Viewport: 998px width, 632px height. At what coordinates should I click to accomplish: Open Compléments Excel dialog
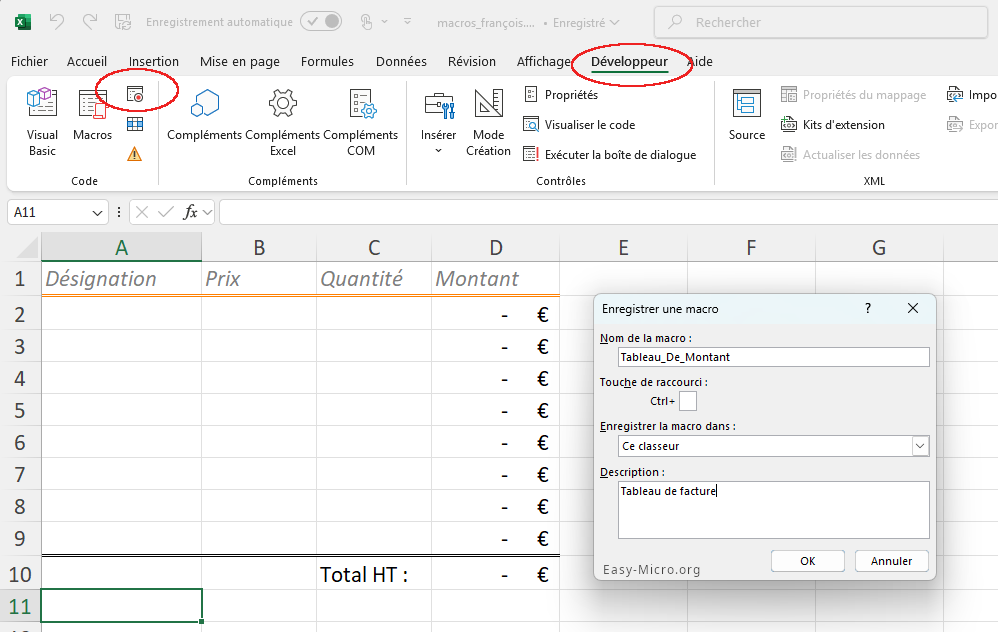click(x=283, y=122)
